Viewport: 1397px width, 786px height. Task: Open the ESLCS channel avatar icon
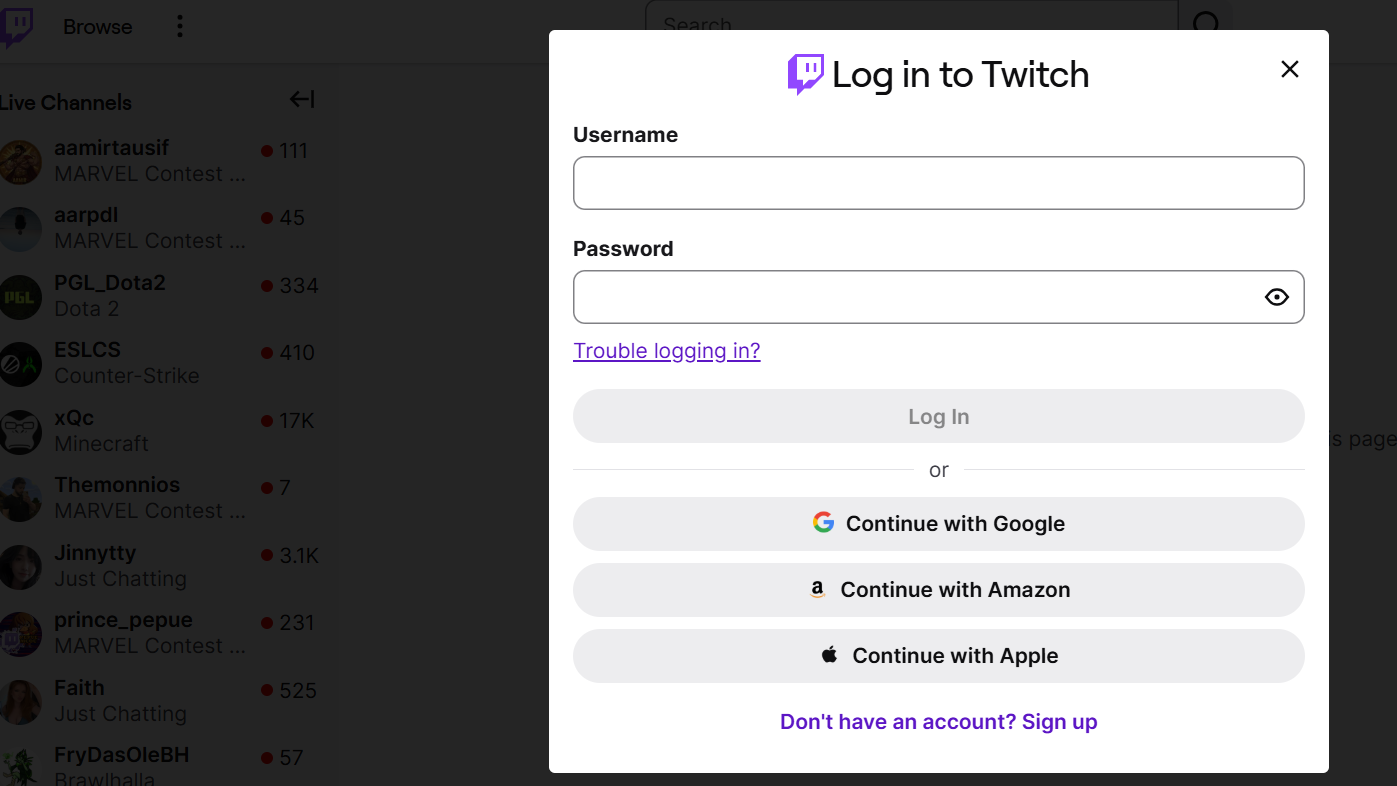[x=20, y=364]
